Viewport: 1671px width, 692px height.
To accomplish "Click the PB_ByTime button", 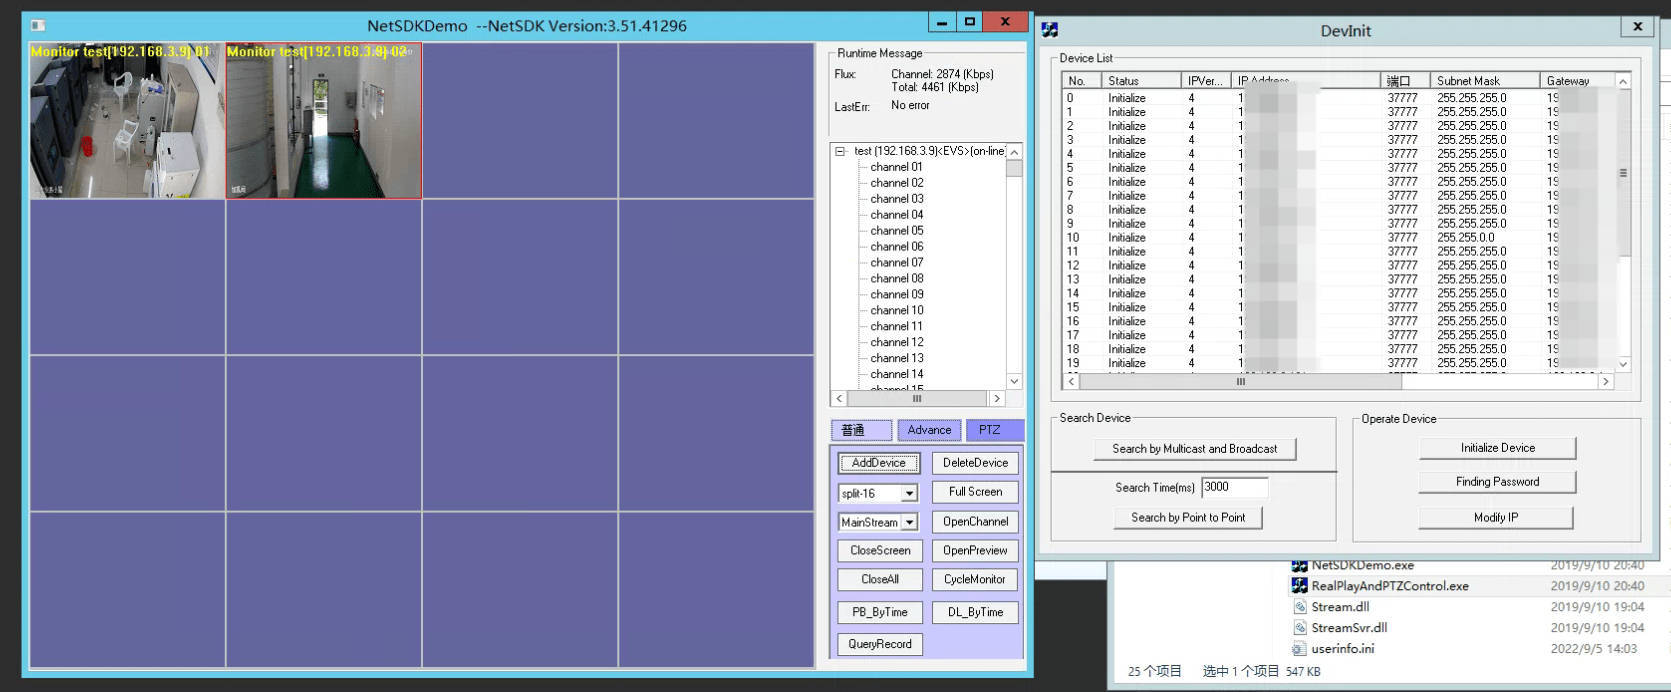I will (880, 612).
